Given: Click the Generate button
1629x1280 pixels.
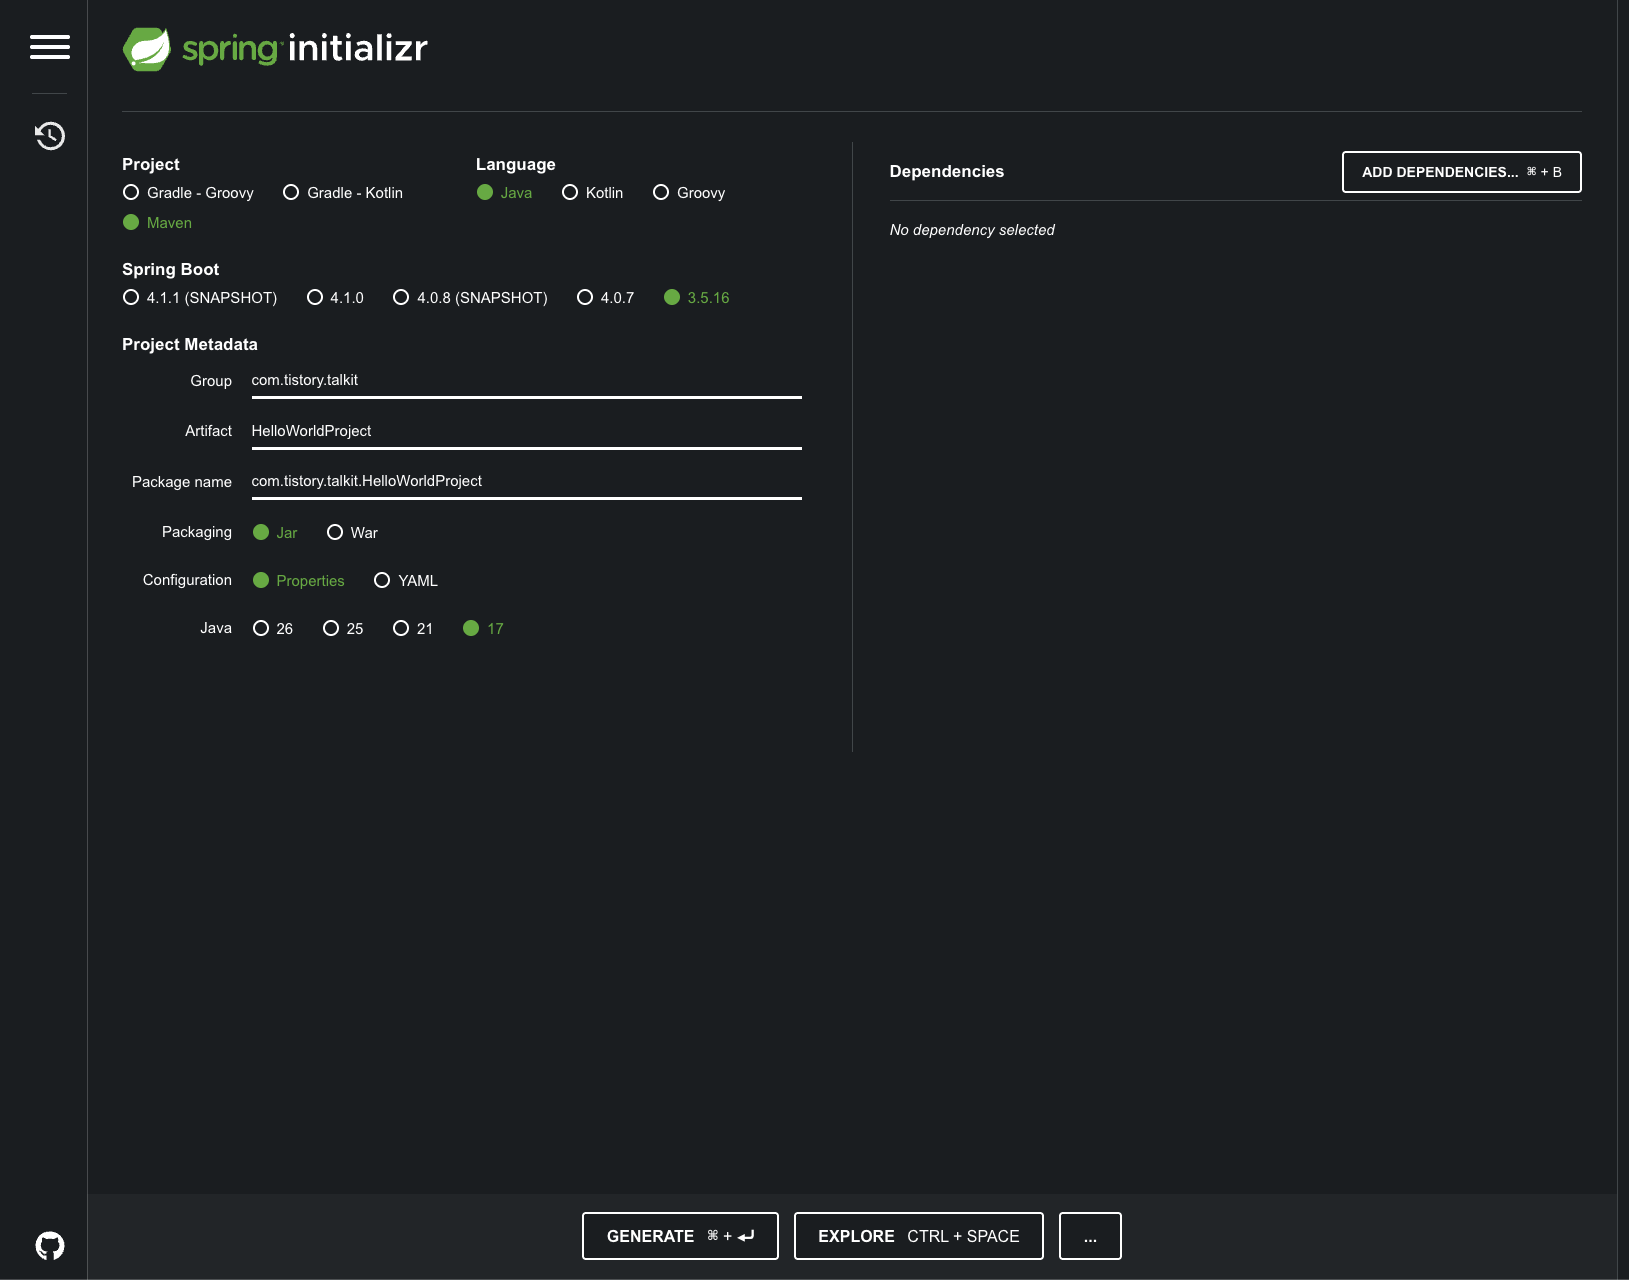Looking at the screenshot, I should (680, 1236).
